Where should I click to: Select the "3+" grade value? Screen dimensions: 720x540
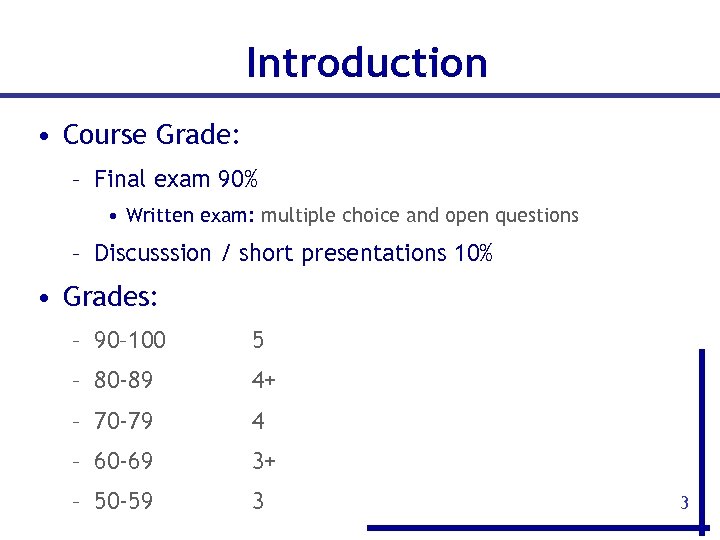coord(264,461)
